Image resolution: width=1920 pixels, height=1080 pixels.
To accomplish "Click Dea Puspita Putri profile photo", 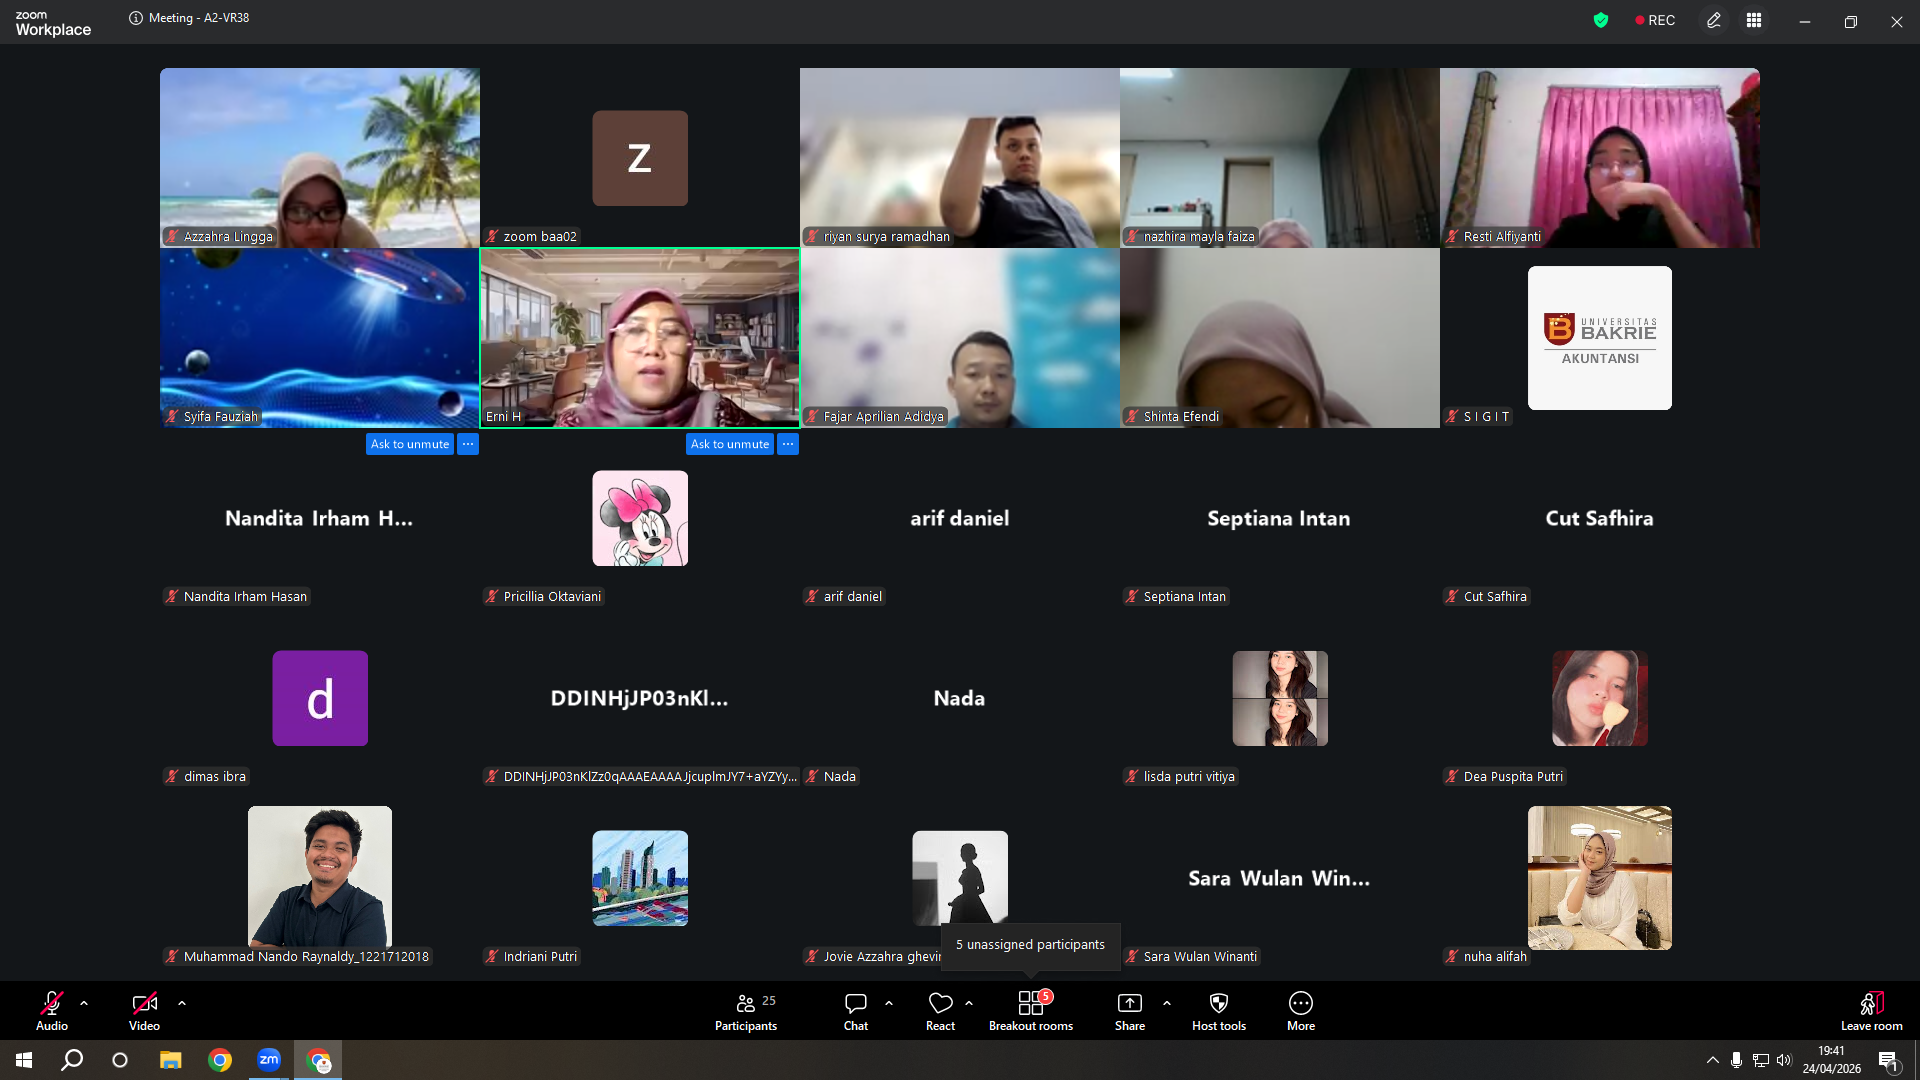I will point(1600,698).
